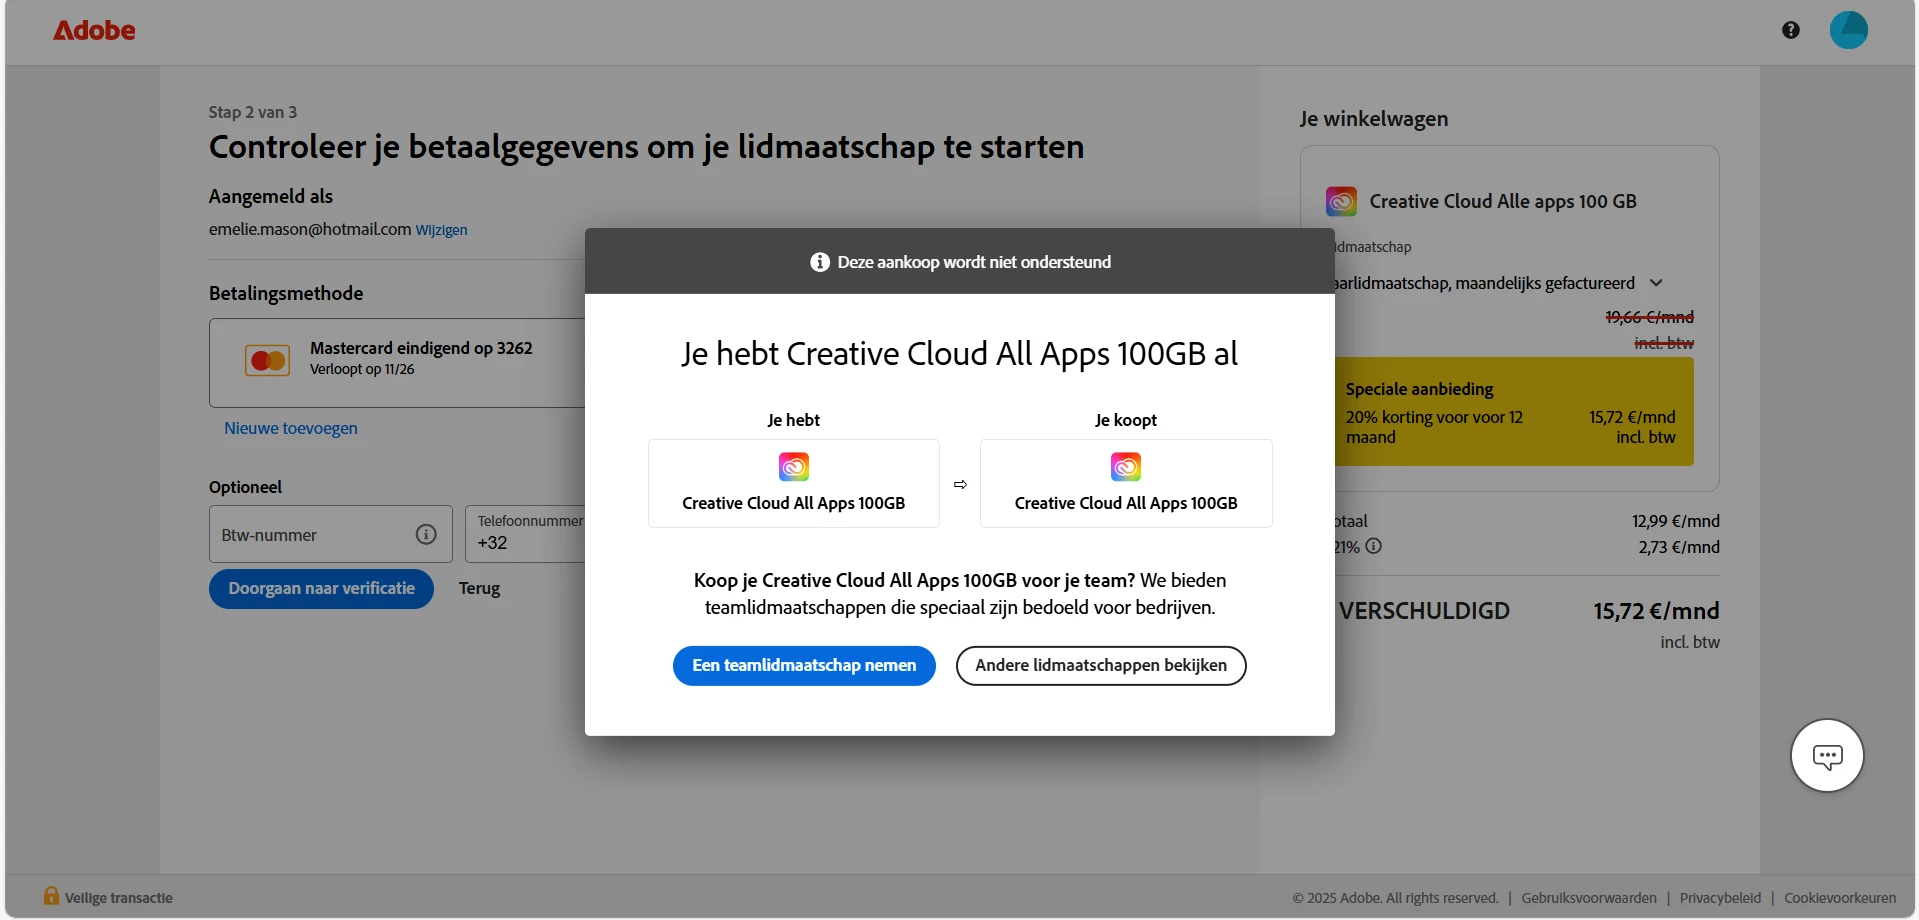
Task: Select the Mastercard eindigend op 3262 card
Action: [x=398, y=363]
